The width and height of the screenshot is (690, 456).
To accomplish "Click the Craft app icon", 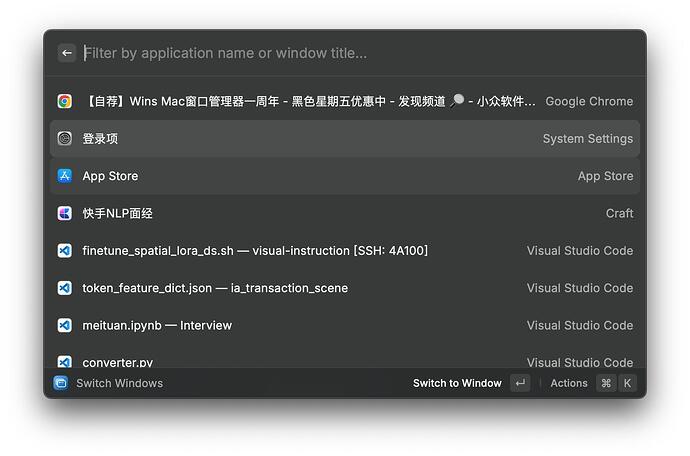I will coord(64,213).
